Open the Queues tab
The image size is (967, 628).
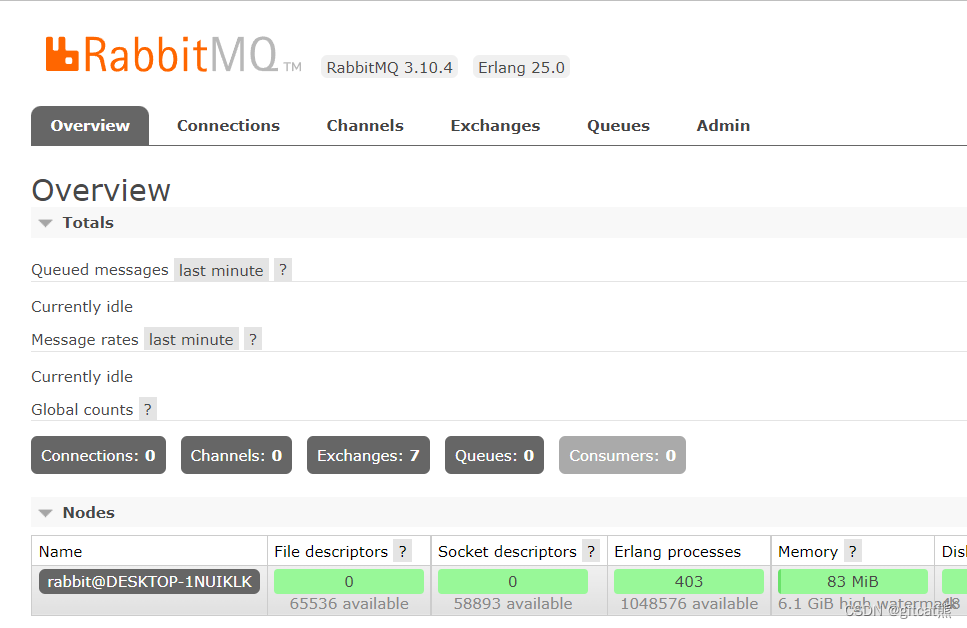(x=618, y=125)
